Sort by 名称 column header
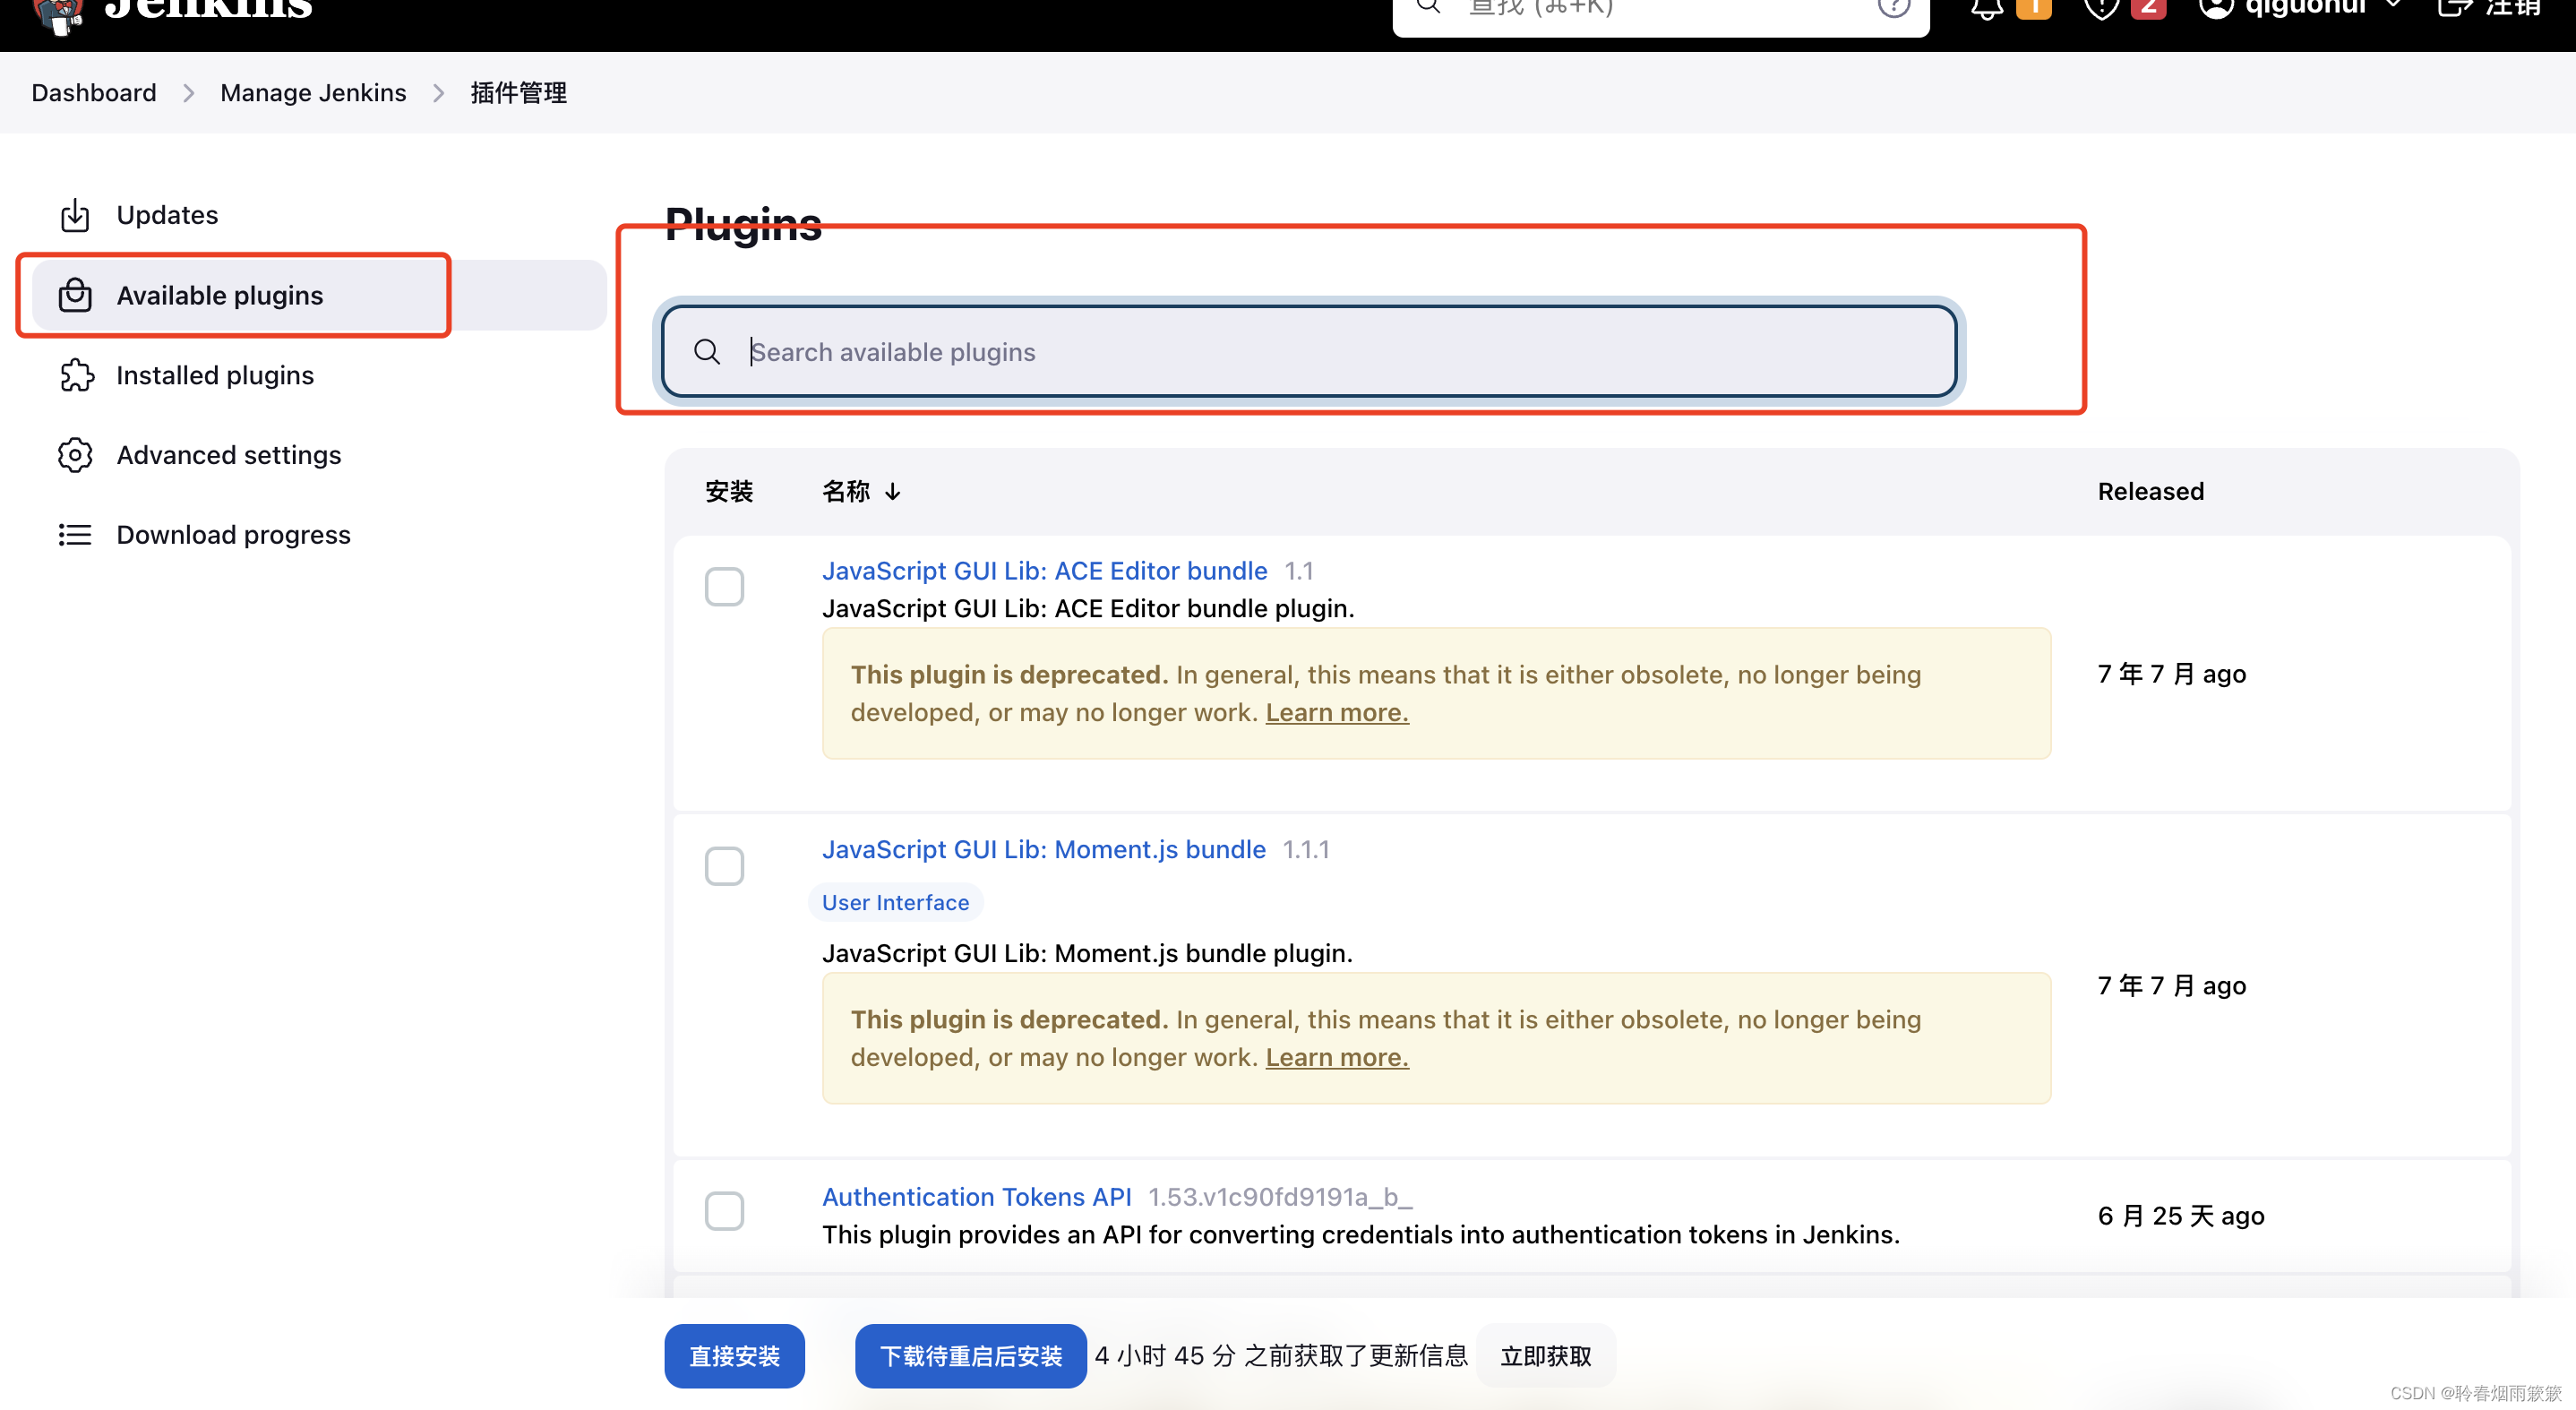Viewport: 2576px width, 1410px height. pyautogui.click(x=861, y=491)
